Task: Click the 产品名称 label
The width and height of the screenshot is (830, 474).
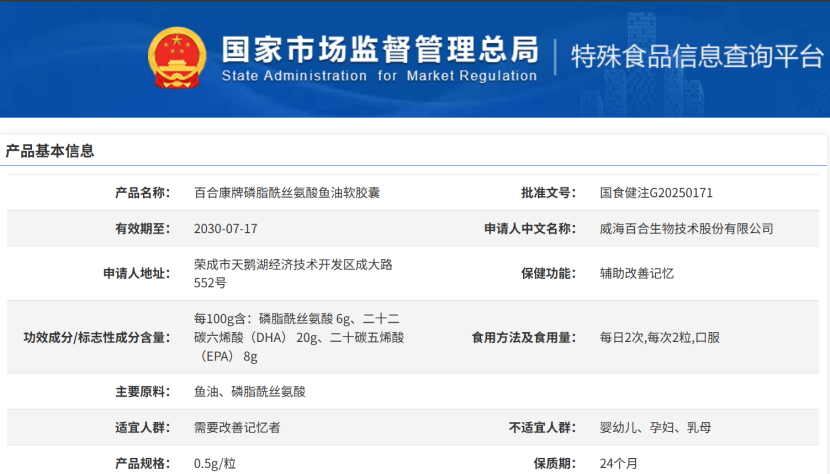Action: click(143, 193)
